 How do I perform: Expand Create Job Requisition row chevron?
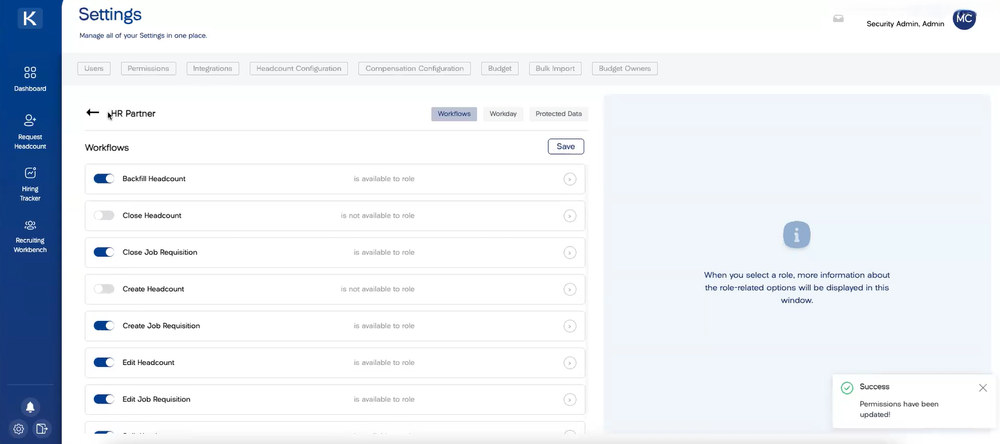(570, 326)
